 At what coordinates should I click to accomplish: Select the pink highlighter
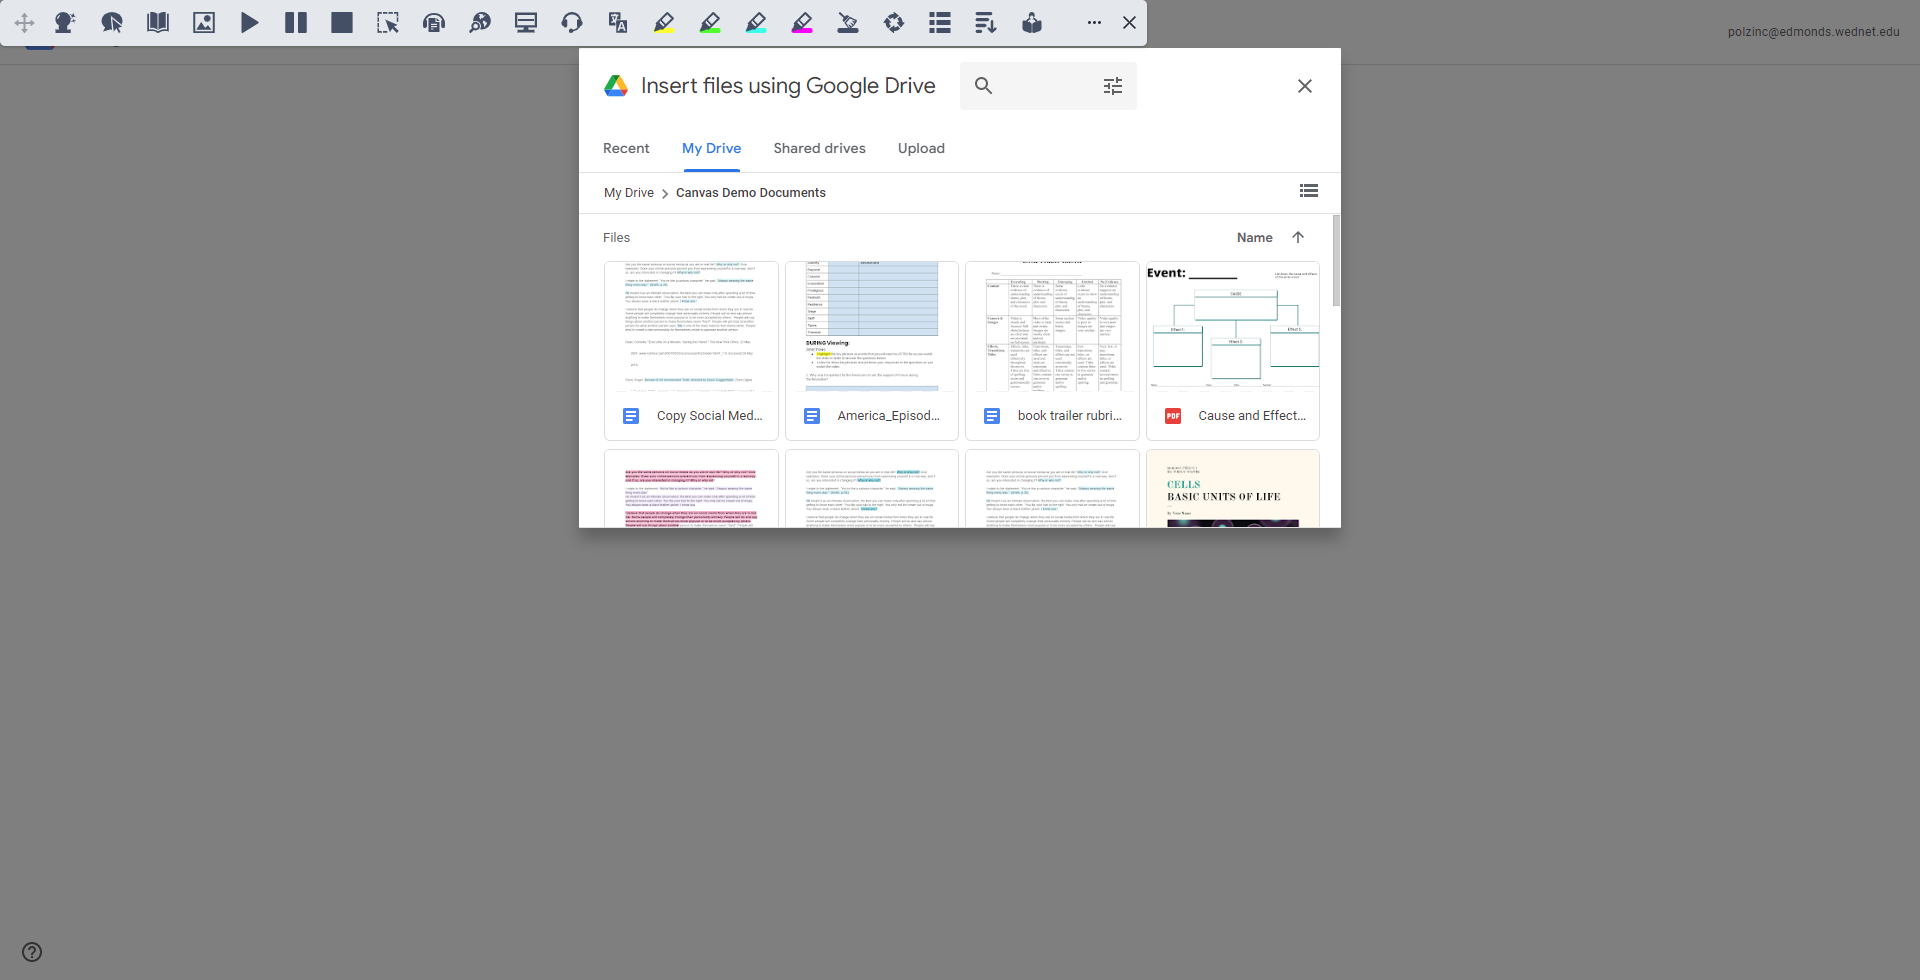point(802,22)
